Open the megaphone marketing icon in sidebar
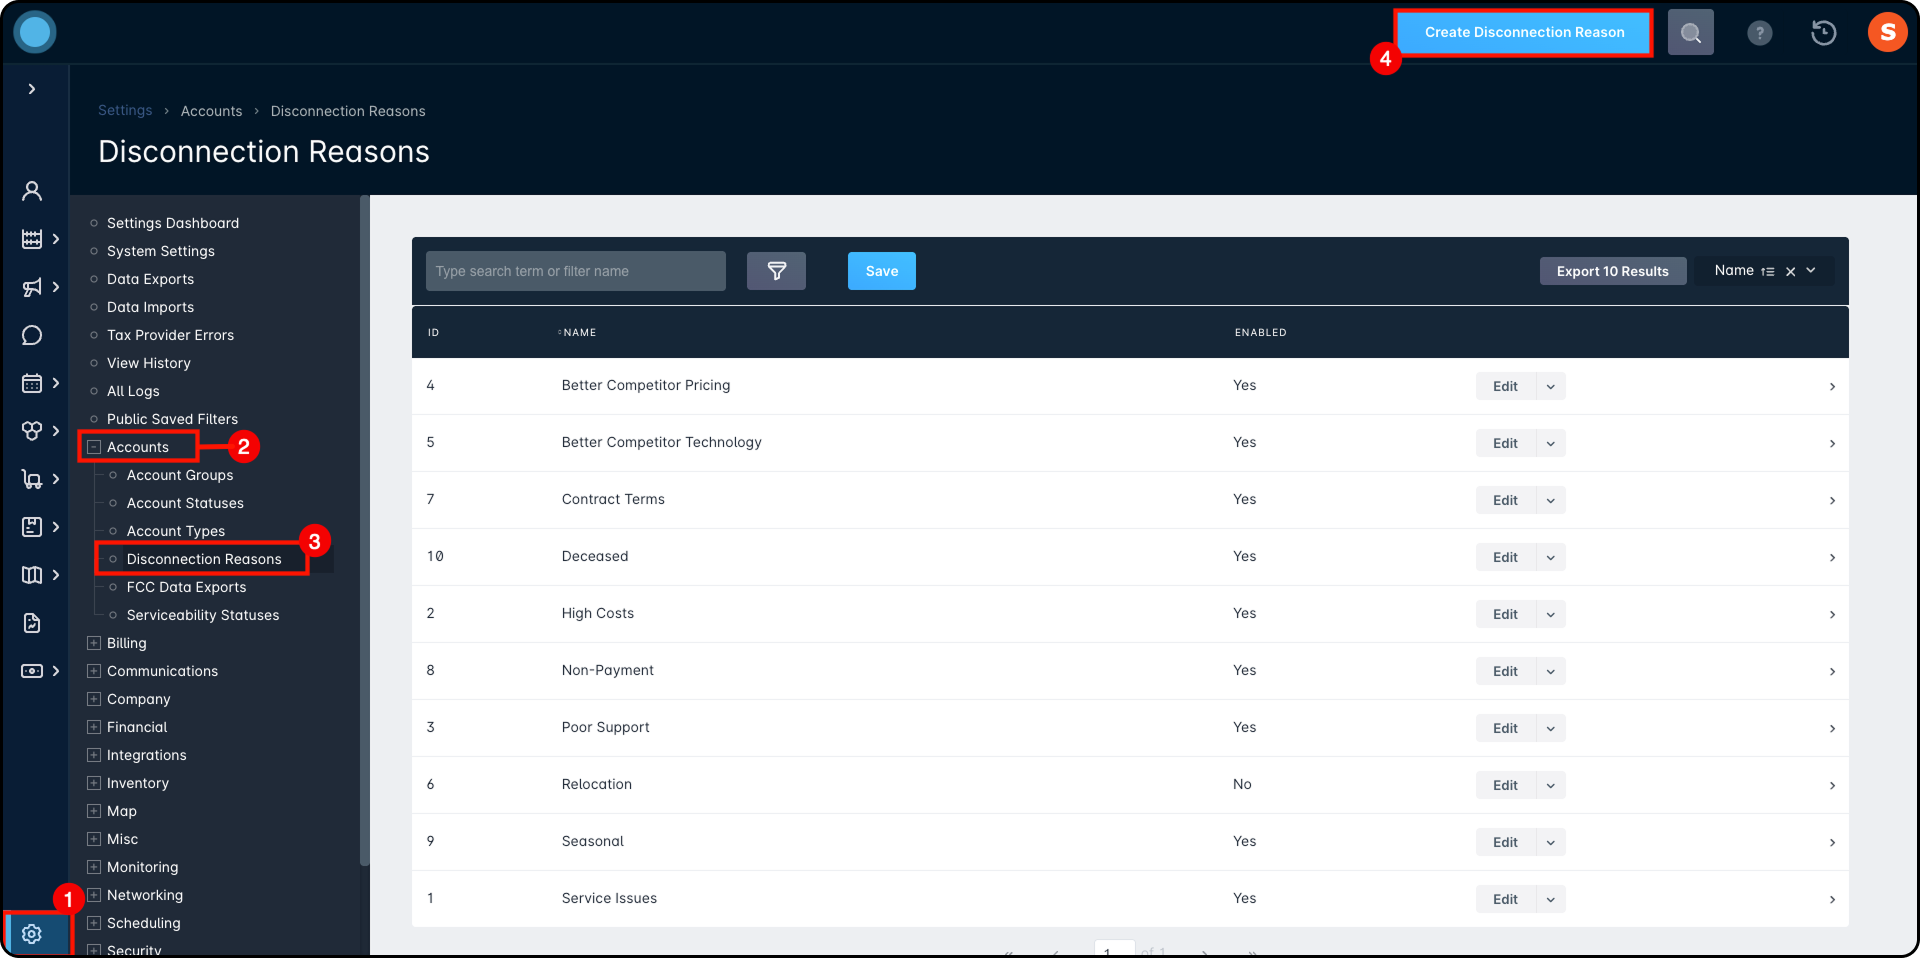The image size is (1920, 958). [x=32, y=287]
